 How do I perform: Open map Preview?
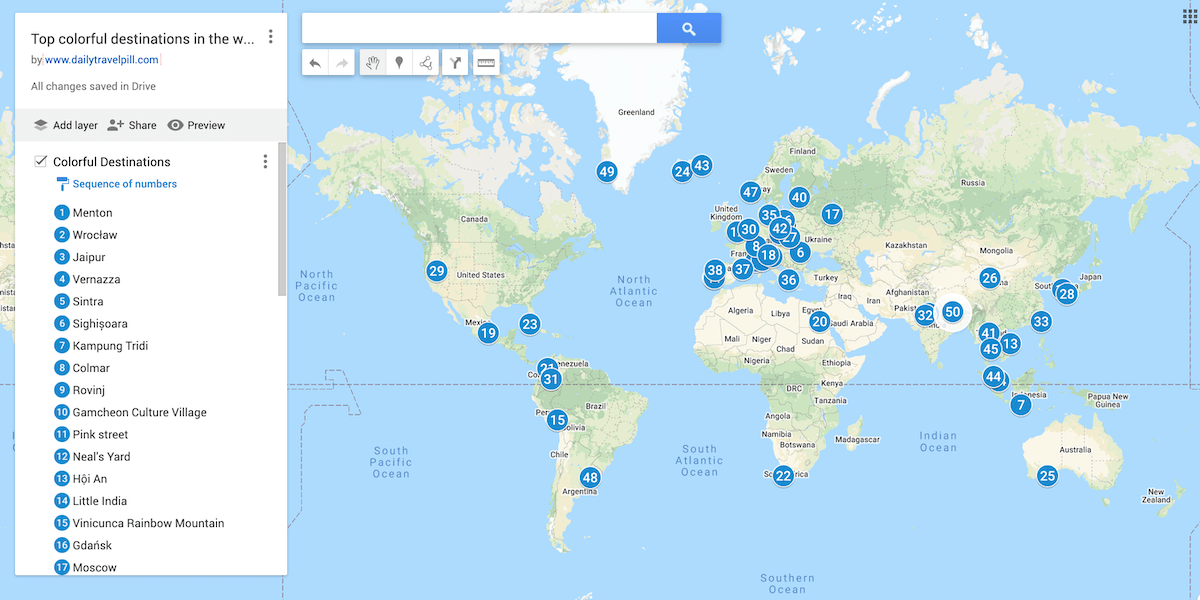(x=196, y=125)
